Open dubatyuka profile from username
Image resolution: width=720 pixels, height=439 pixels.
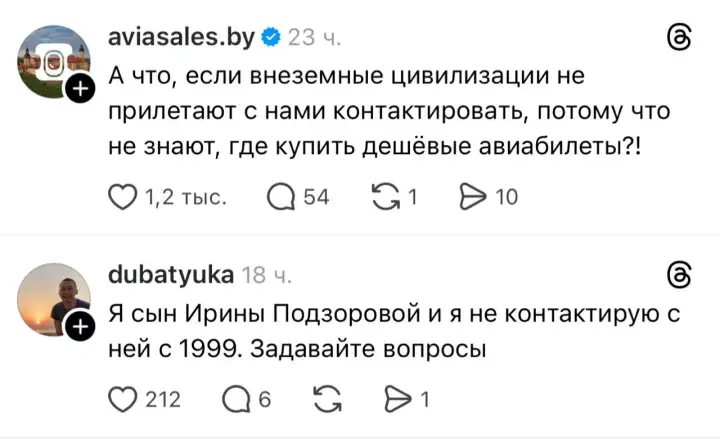point(169,274)
